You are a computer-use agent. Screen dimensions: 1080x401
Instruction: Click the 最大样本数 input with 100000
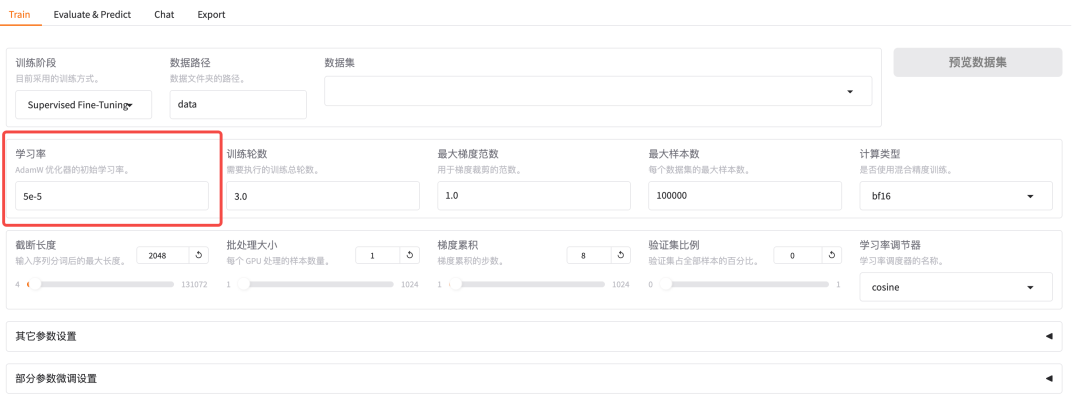tap(745, 196)
